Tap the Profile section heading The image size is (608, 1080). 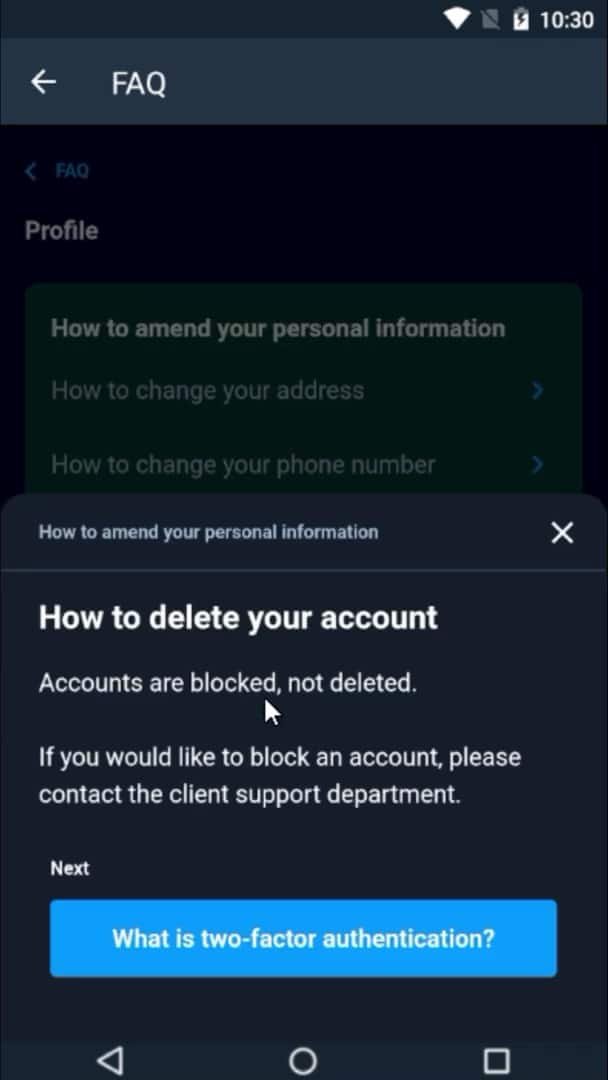point(61,230)
